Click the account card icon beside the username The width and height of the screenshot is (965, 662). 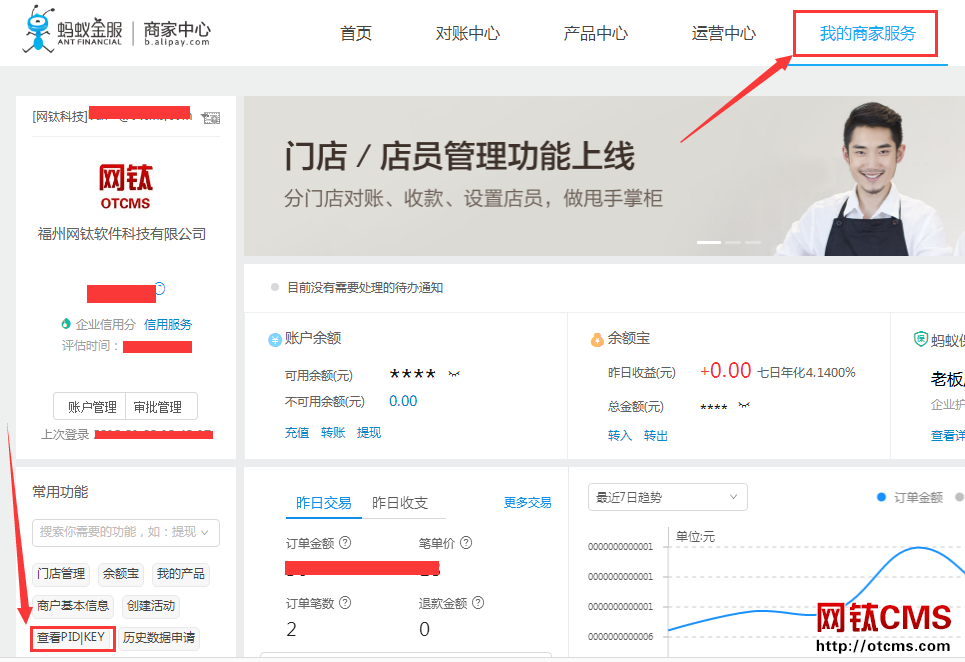210,118
